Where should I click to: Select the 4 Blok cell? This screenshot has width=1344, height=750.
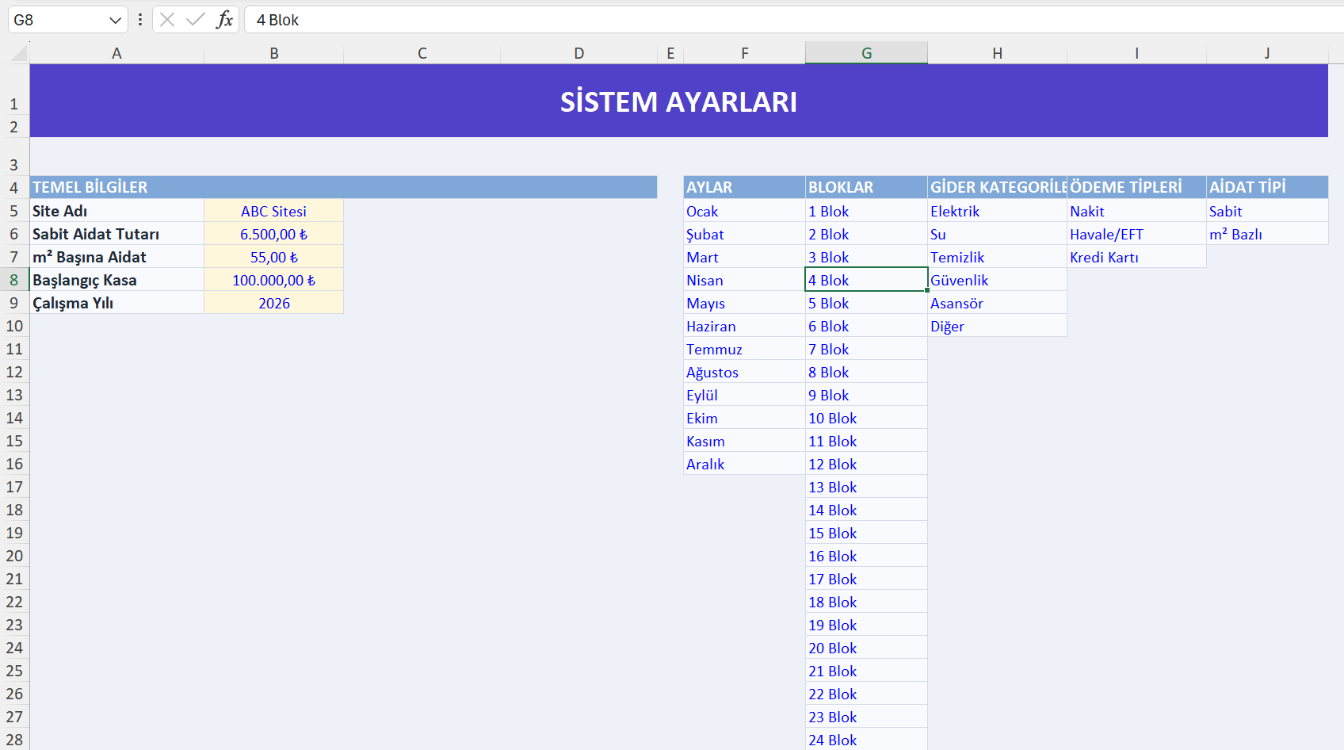867,280
